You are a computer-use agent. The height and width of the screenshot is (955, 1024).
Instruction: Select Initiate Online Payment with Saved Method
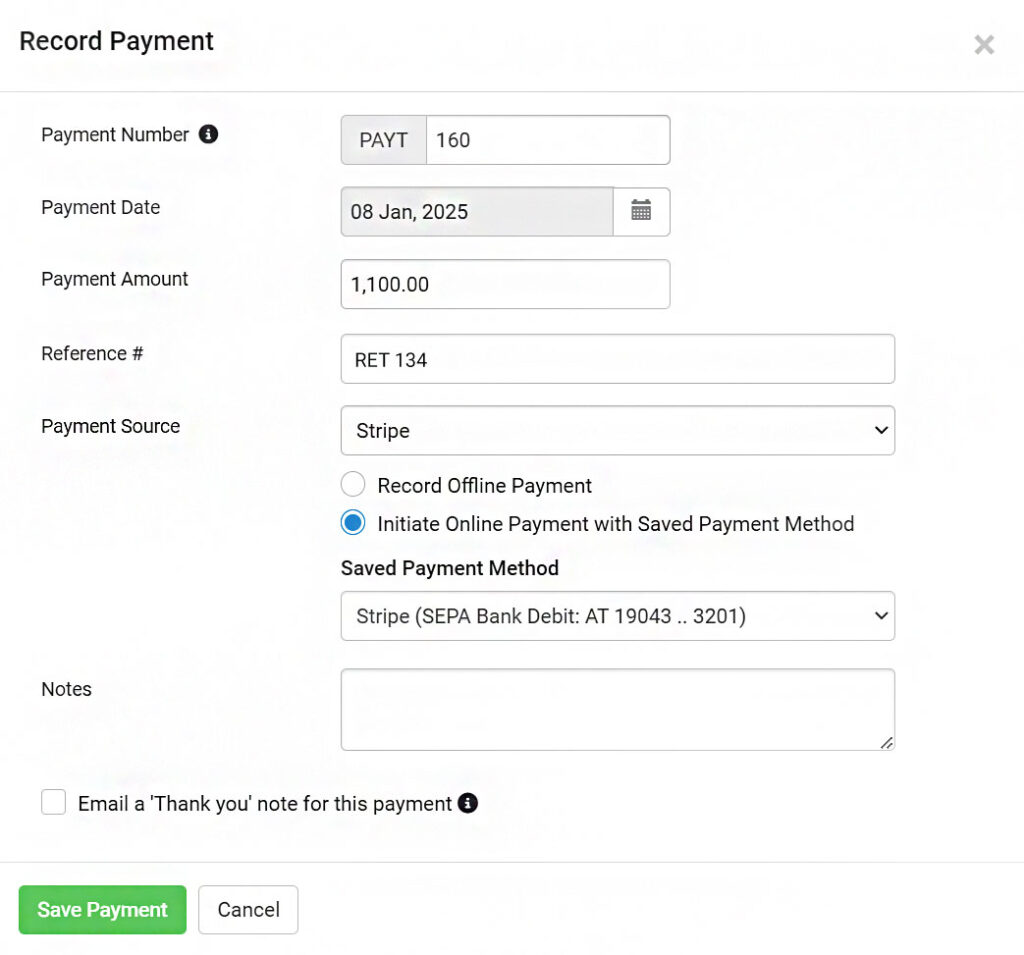pos(353,523)
